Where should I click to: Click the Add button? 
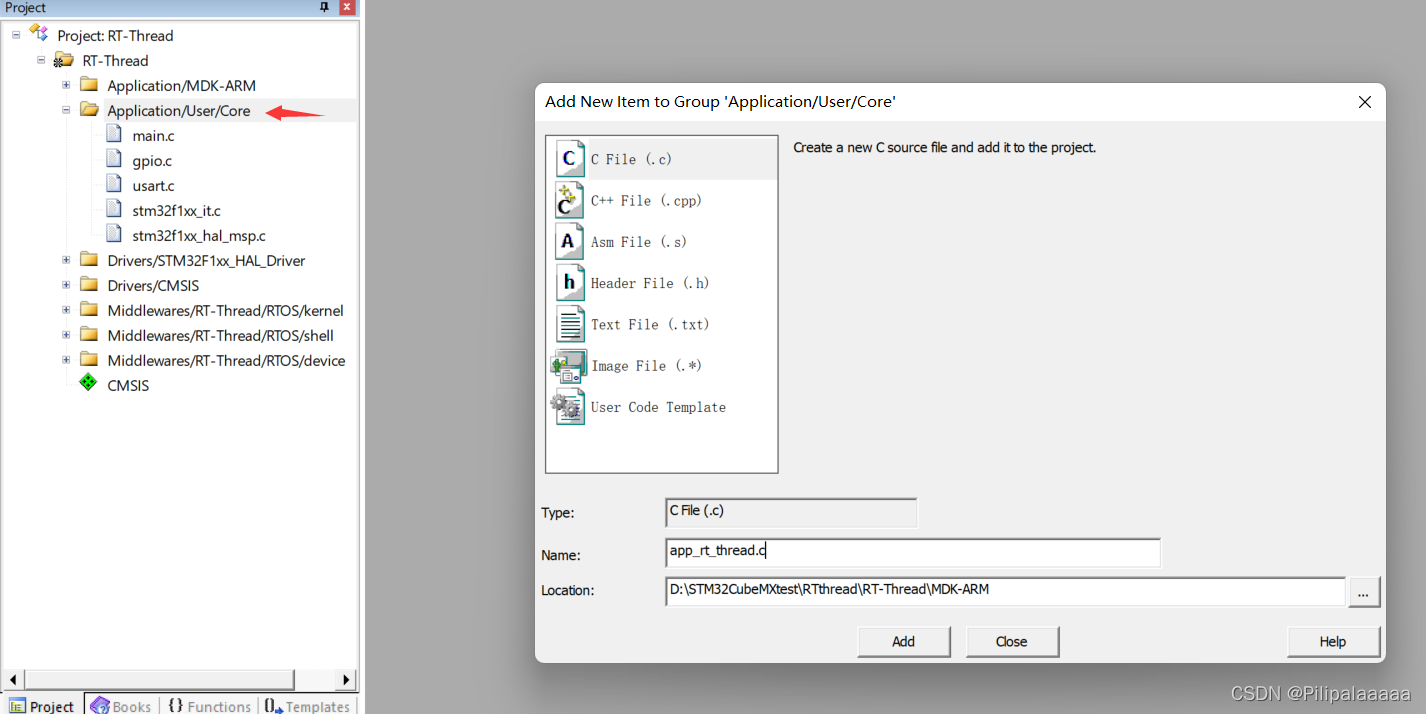(x=903, y=641)
